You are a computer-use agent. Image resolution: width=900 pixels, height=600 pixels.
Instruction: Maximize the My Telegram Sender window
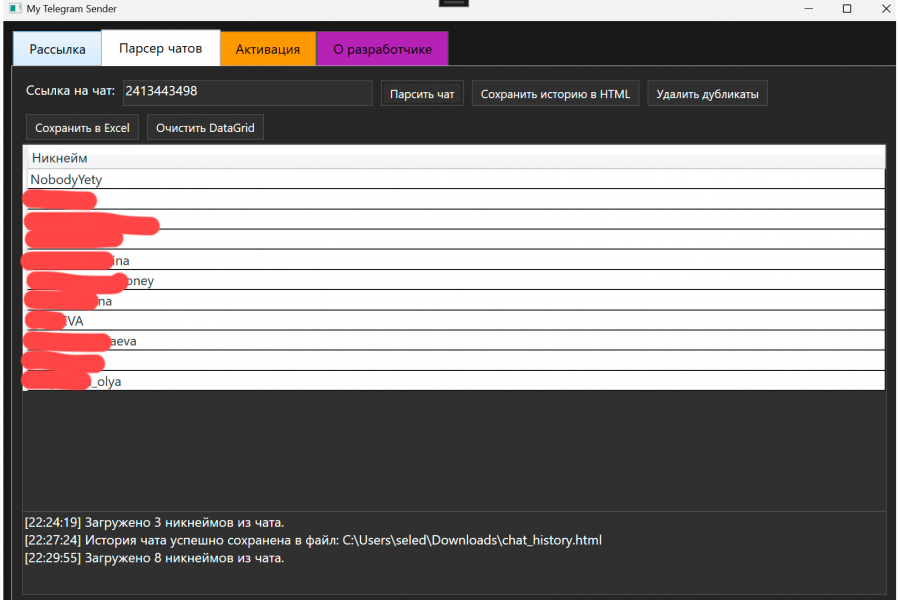[847, 9]
